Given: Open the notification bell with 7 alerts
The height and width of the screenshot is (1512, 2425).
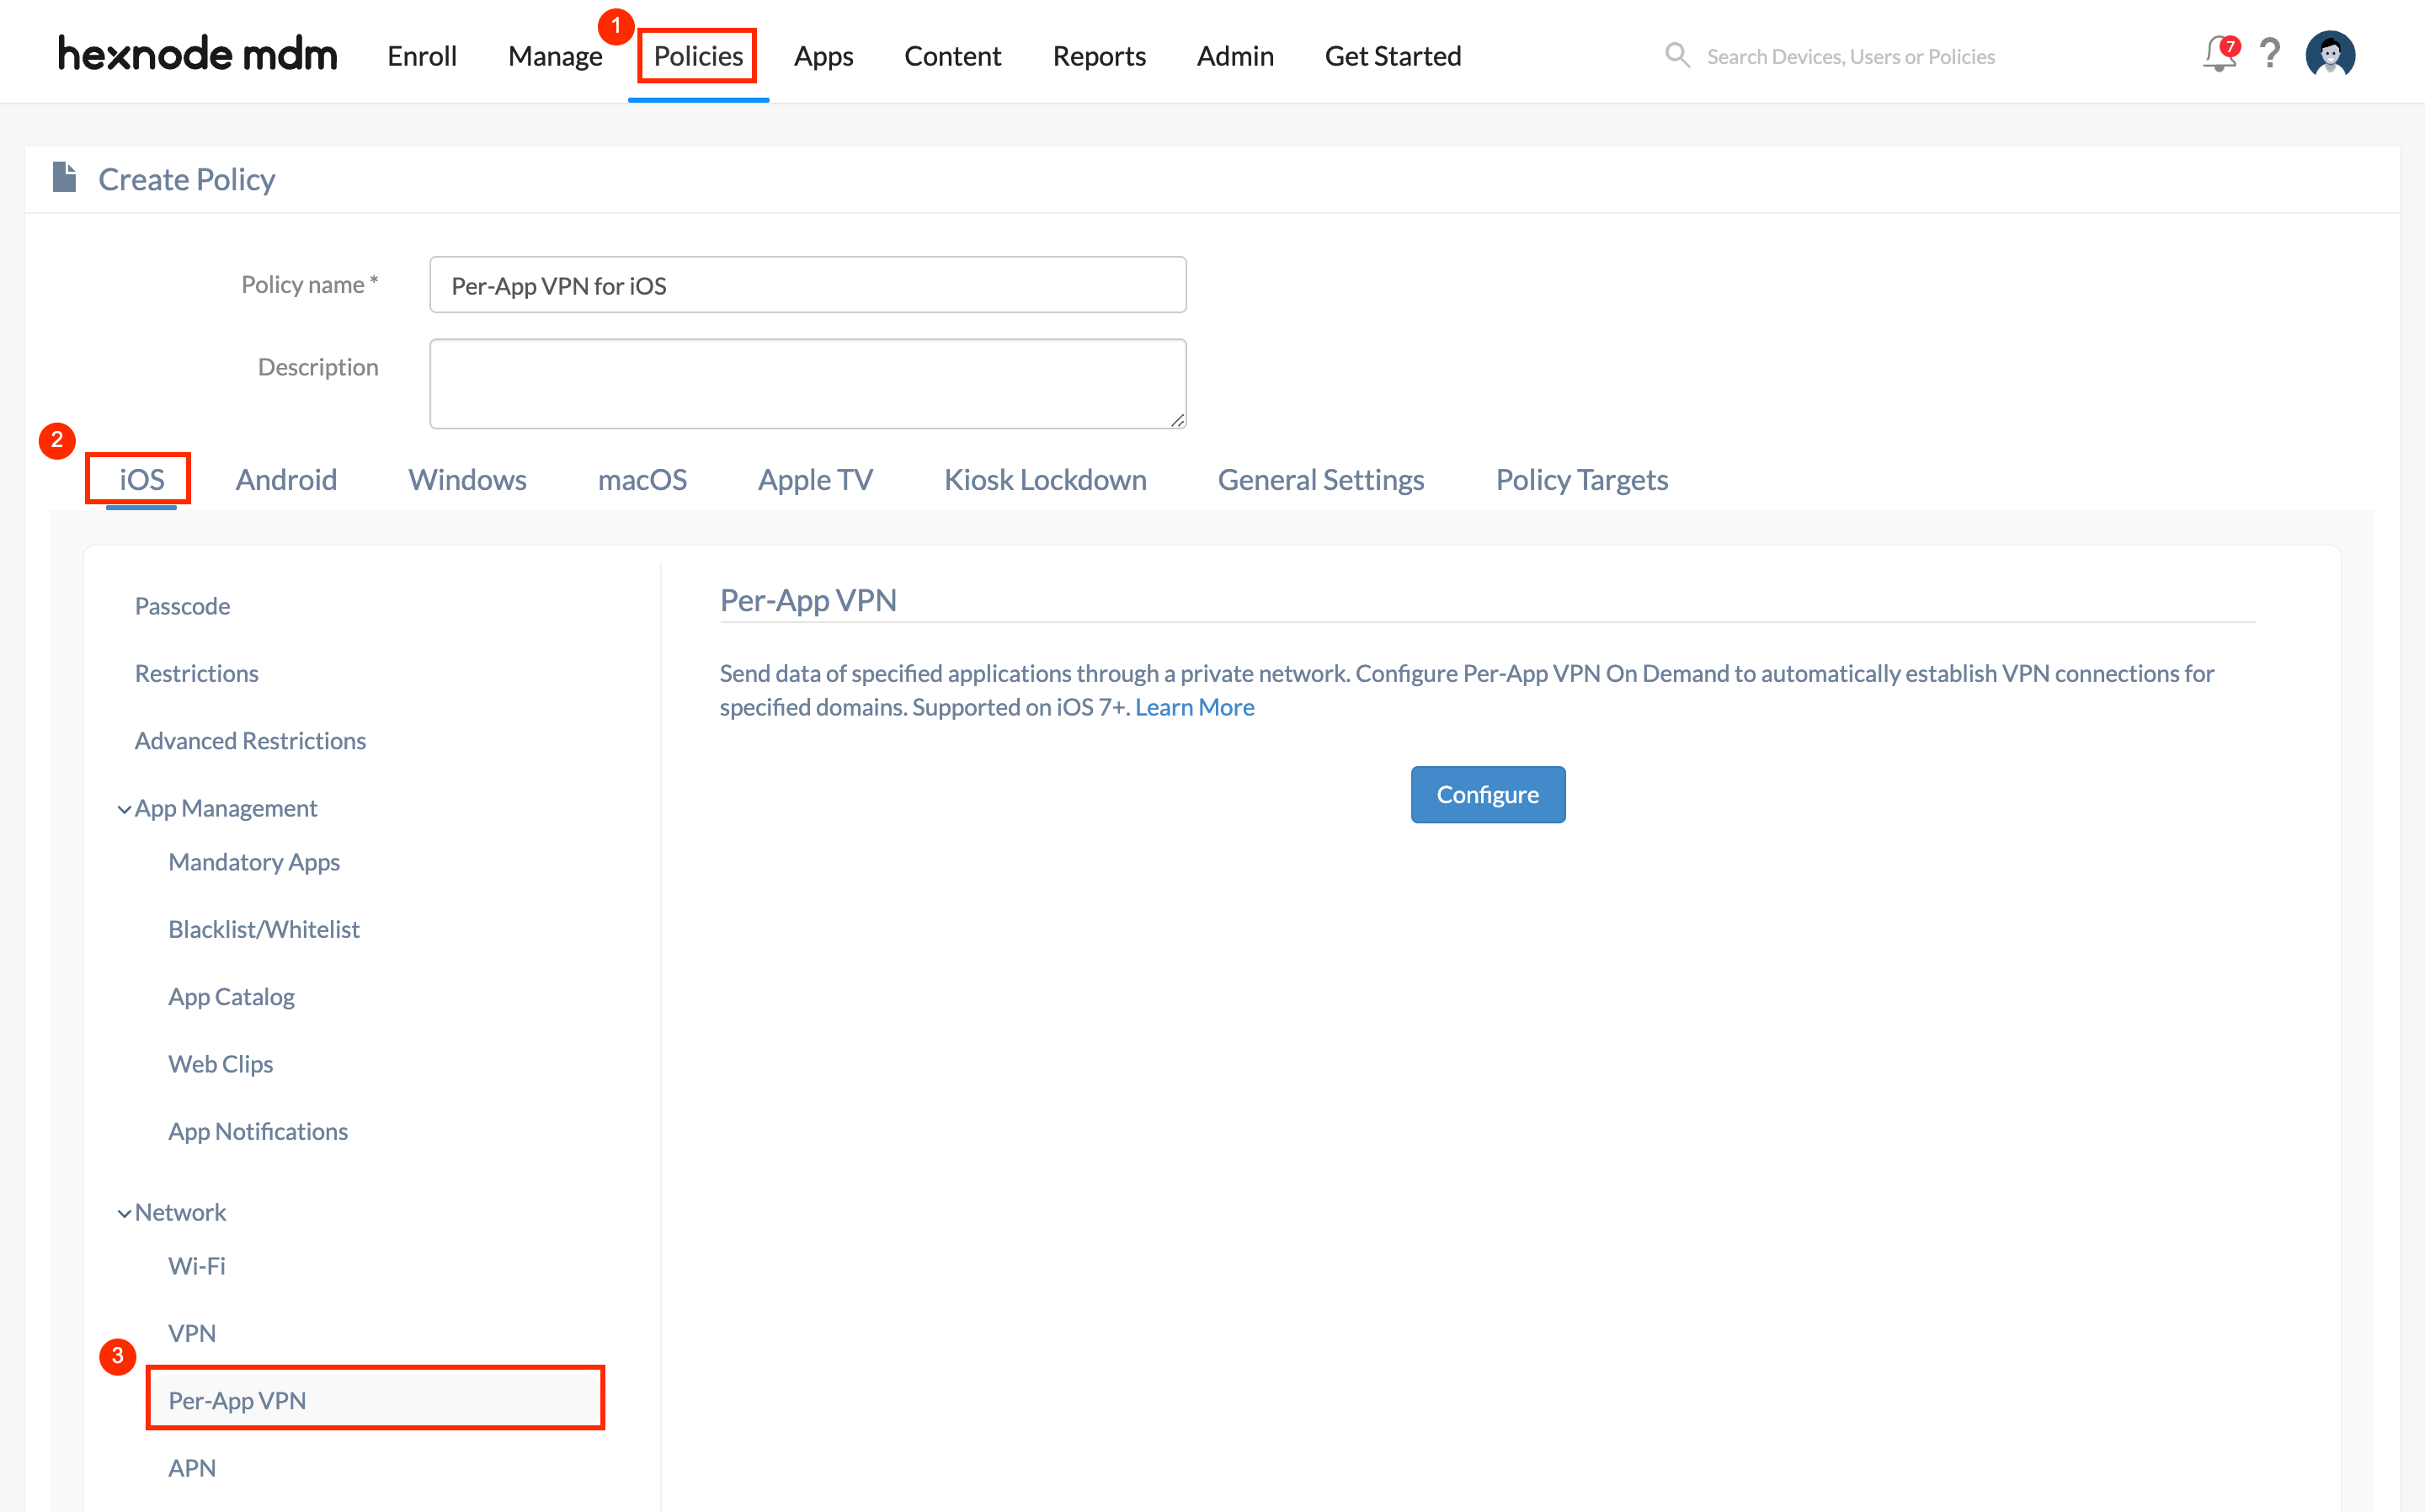Looking at the screenshot, I should click(x=2218, y=55).
